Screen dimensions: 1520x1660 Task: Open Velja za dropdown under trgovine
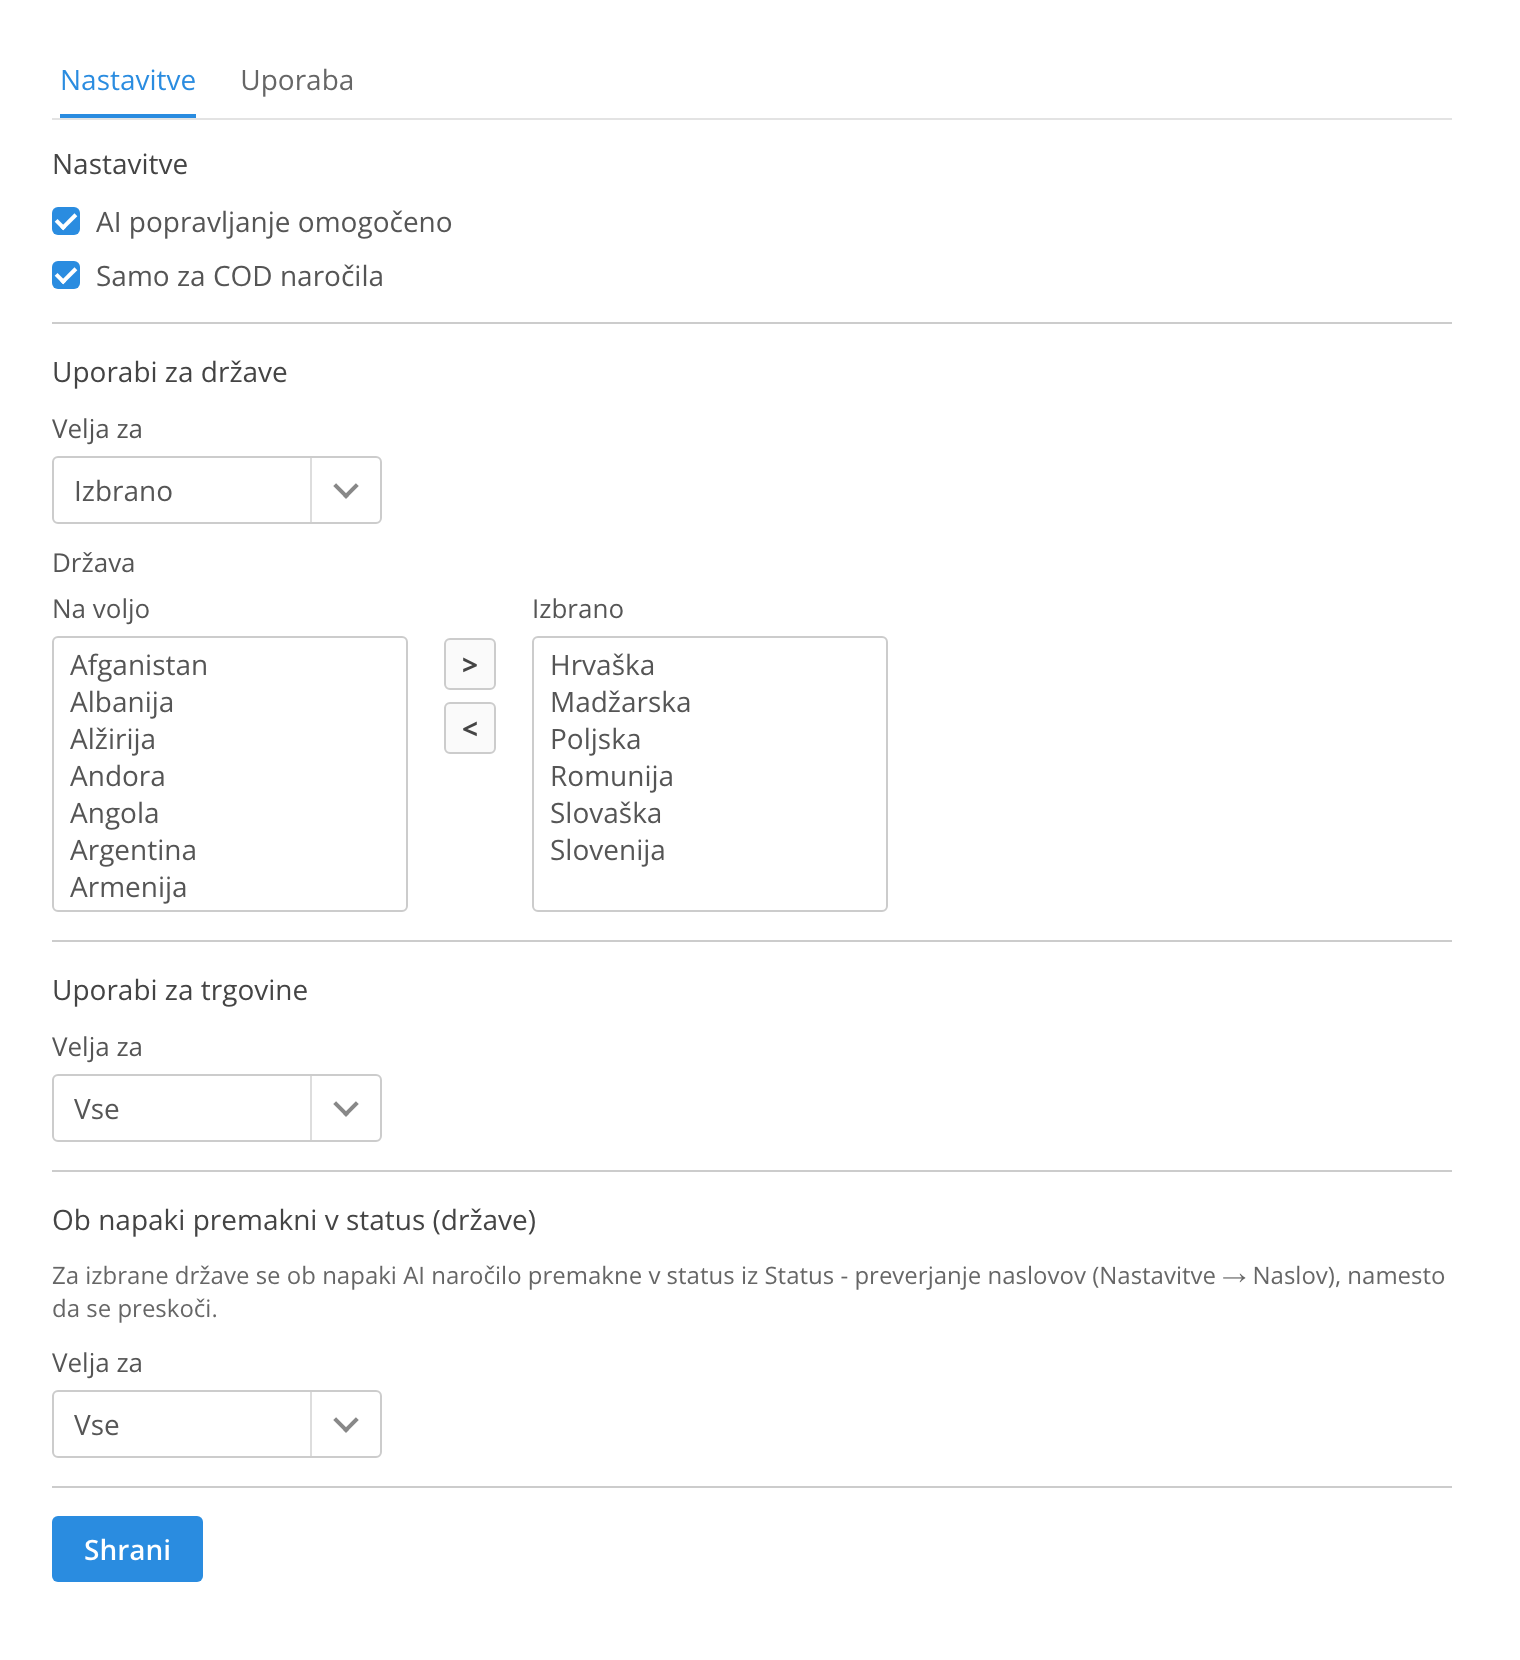pos(217,1108)
